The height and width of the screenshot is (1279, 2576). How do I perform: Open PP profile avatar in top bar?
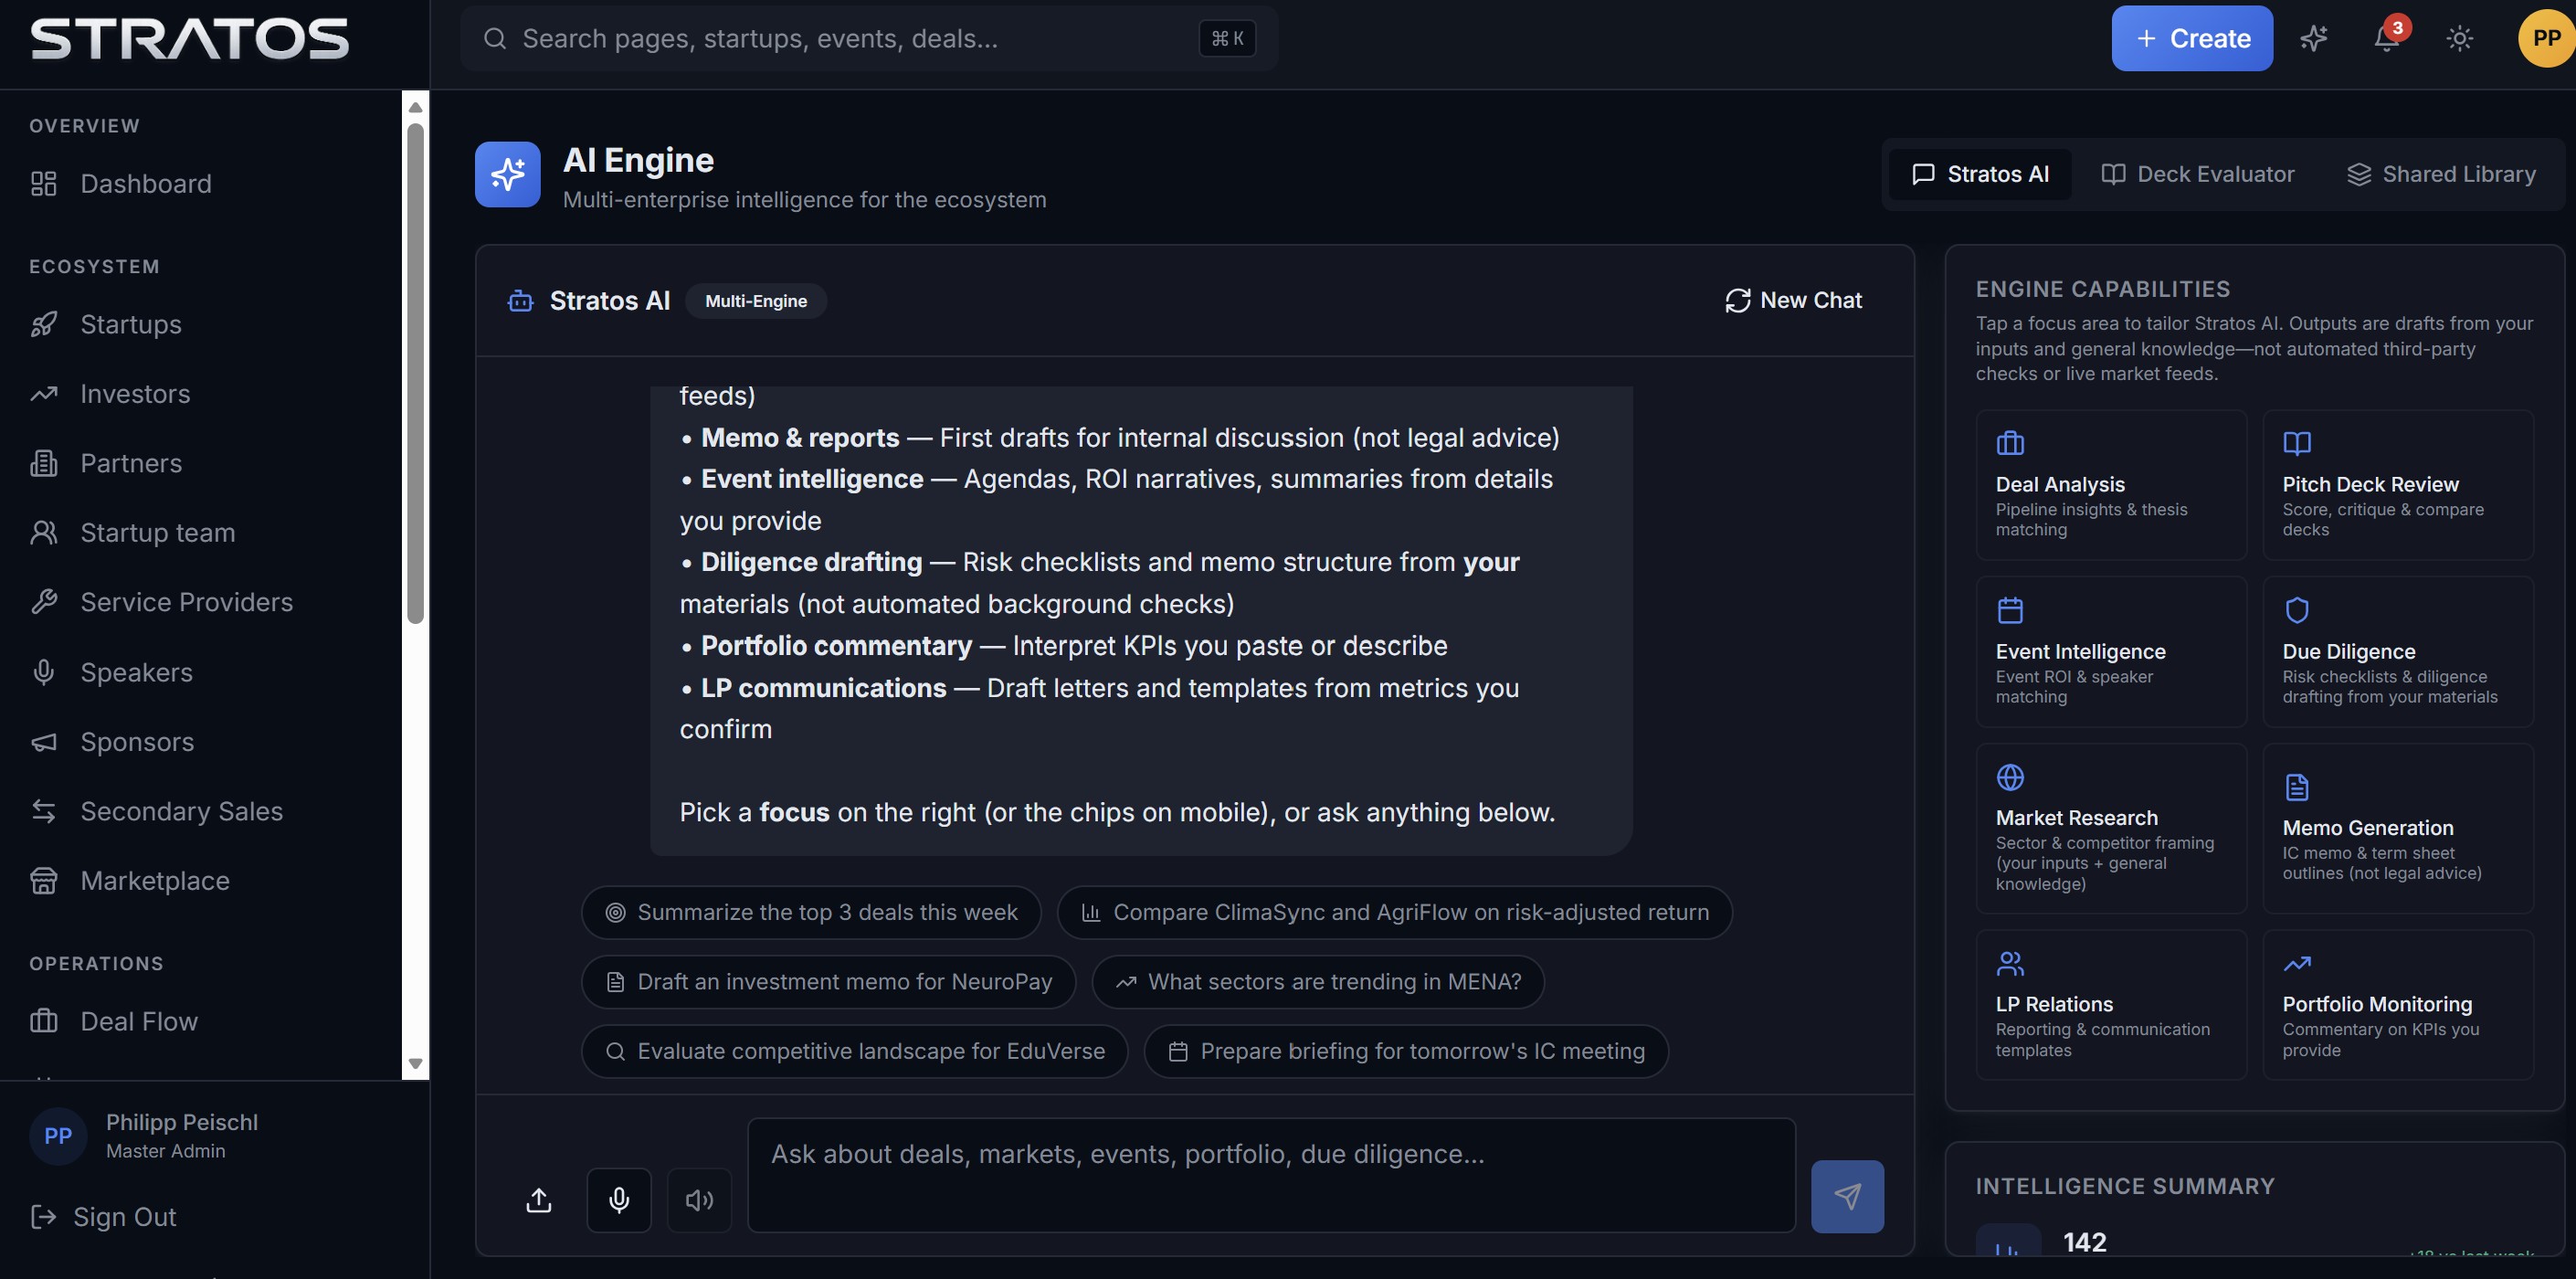coord(2546,38)
